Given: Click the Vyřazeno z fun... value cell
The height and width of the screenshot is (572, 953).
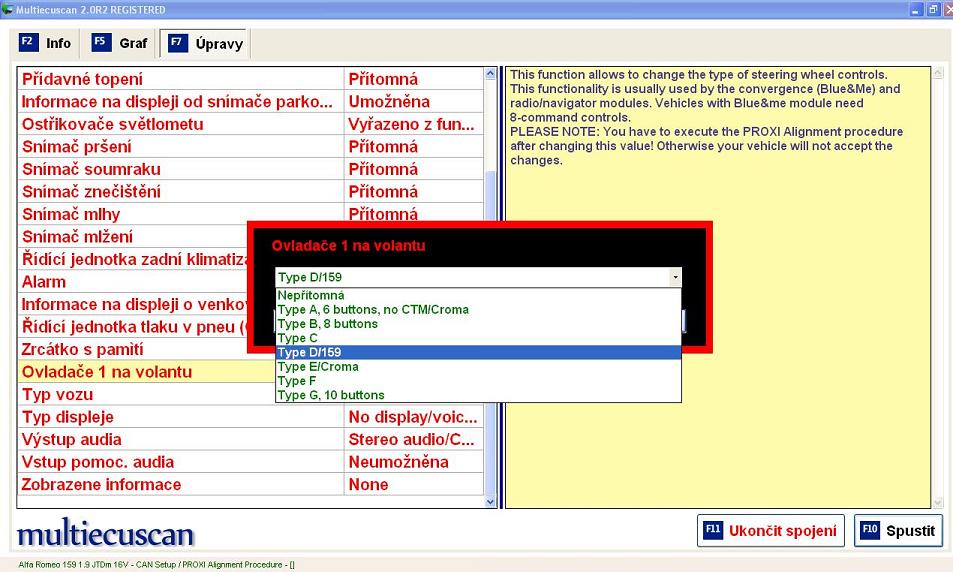Looking at the screenshot, I should pos(413,123).
